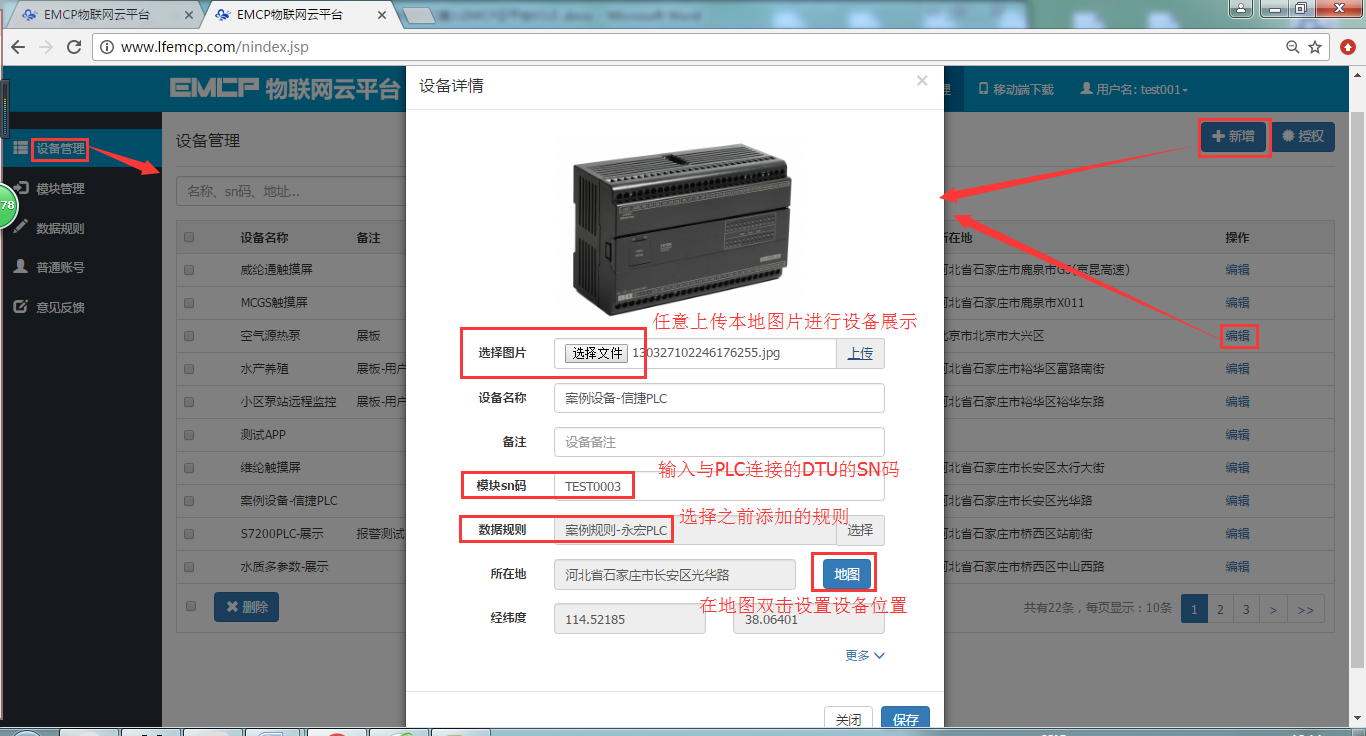The image size is (1366, 736).
Task: Click the next page > button
Action: click(x=1272, y=608)
